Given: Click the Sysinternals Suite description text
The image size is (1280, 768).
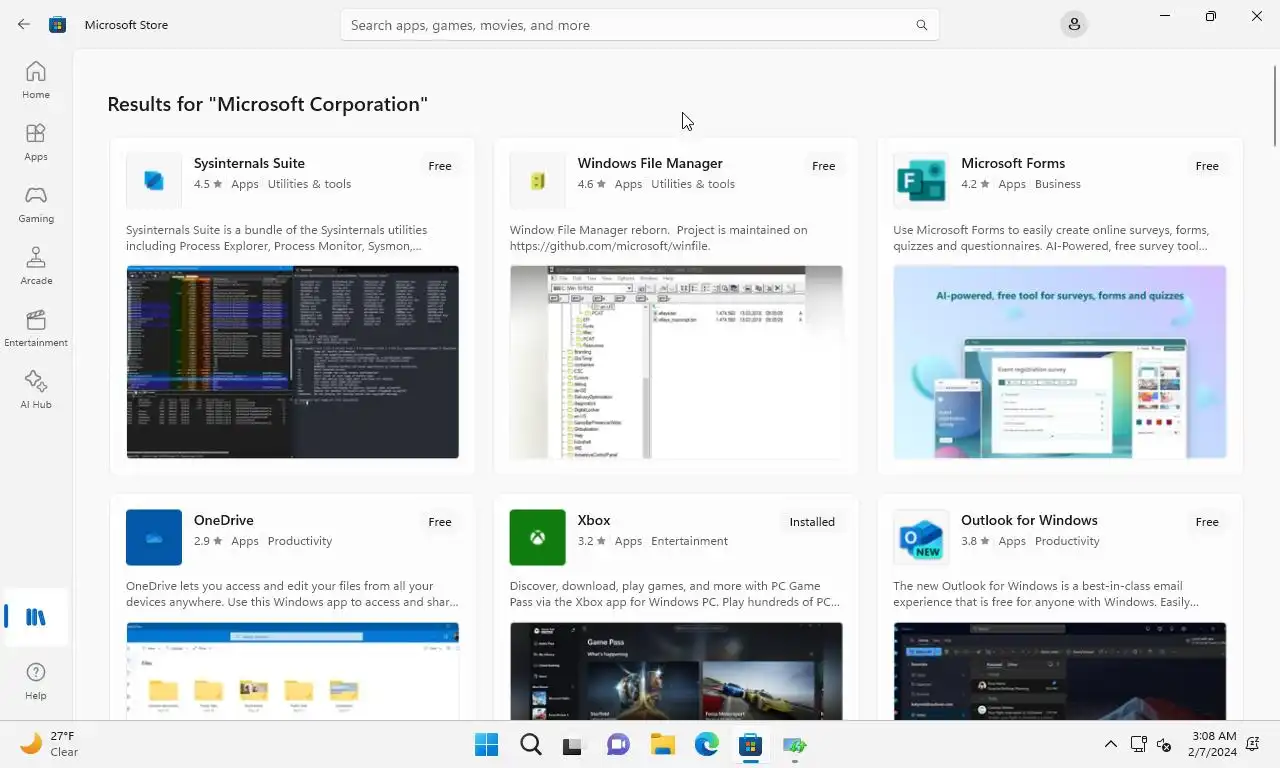Looking at the screenshot, I should [276, 238].
